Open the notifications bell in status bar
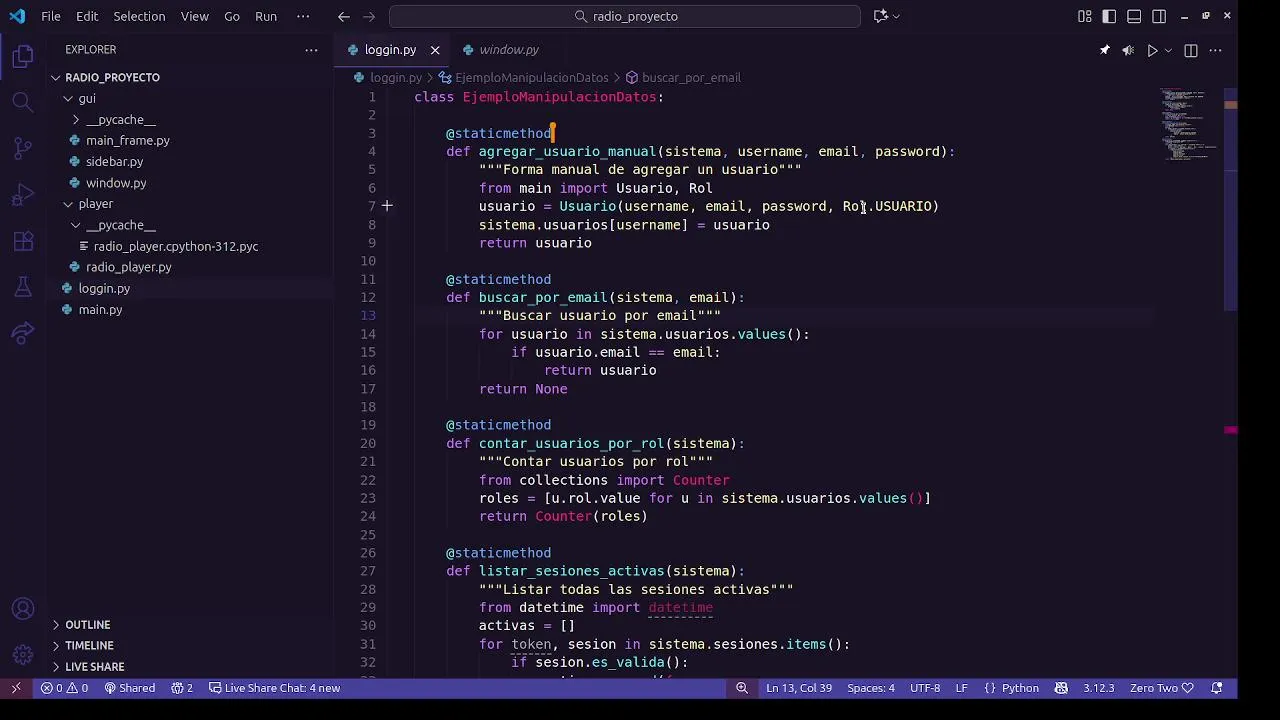The image size is (1280, 720). click(x=1217, y=688)
